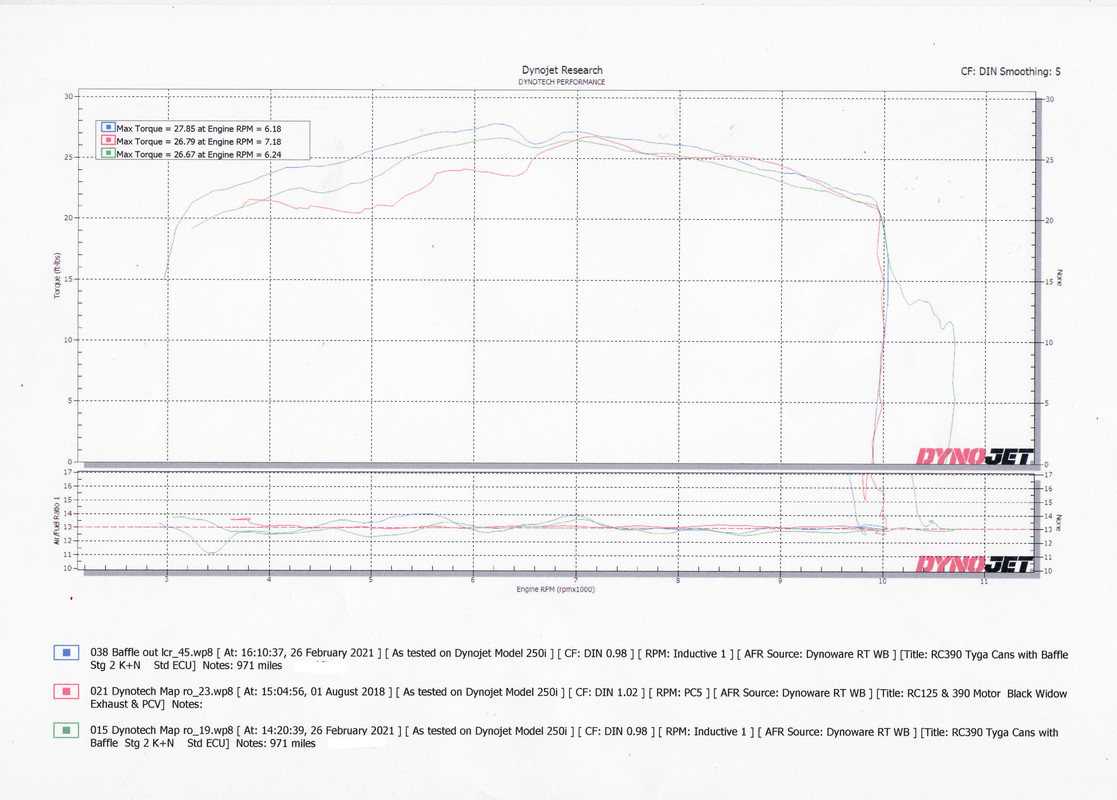1117x800 pixels.
Task: Click the 5 tick on left torque axis
Action: tap(70, 400)
